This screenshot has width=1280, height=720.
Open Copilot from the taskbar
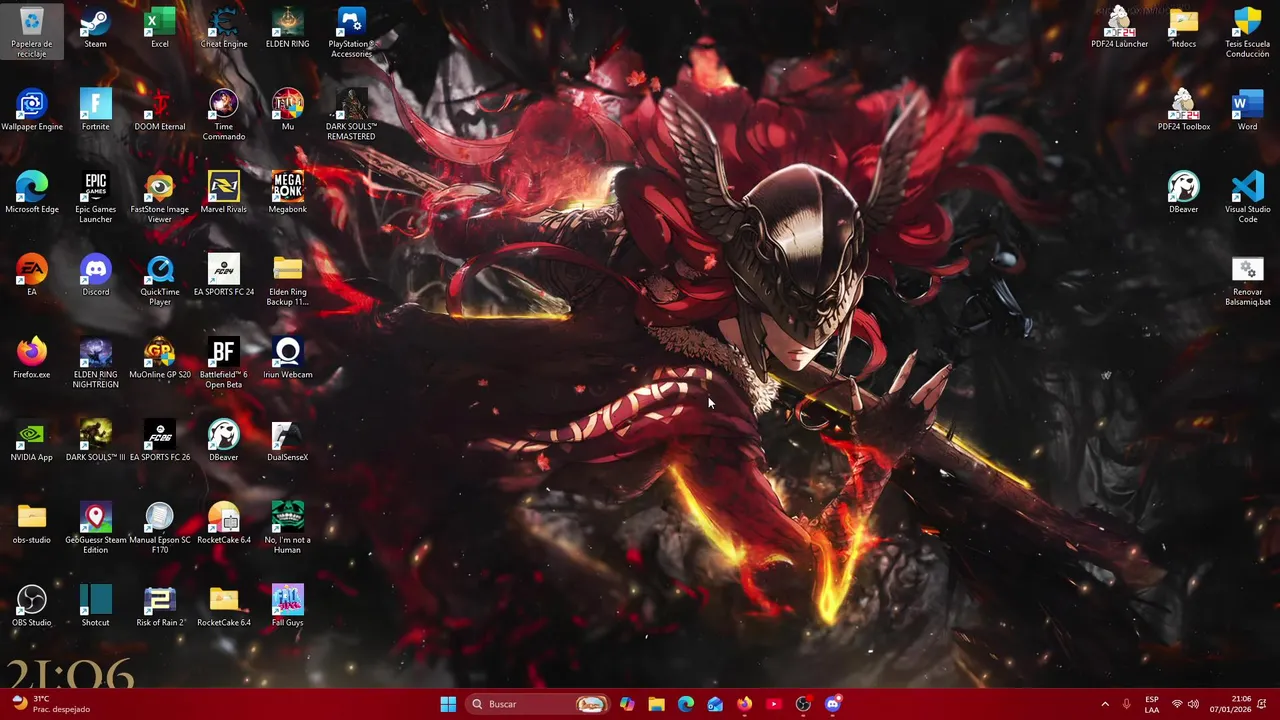(627, 704)
